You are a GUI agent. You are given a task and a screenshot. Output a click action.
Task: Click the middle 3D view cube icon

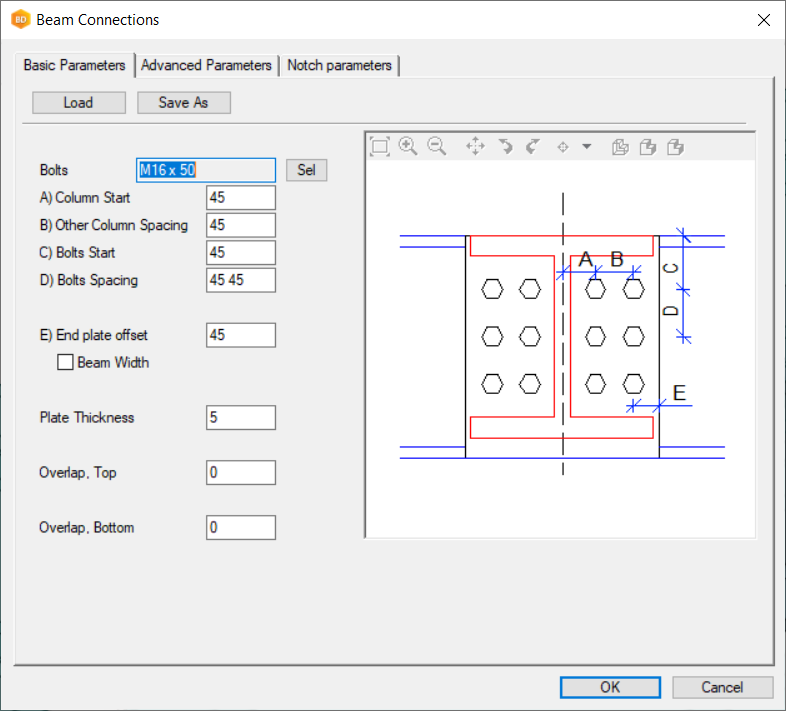point(648,147)
